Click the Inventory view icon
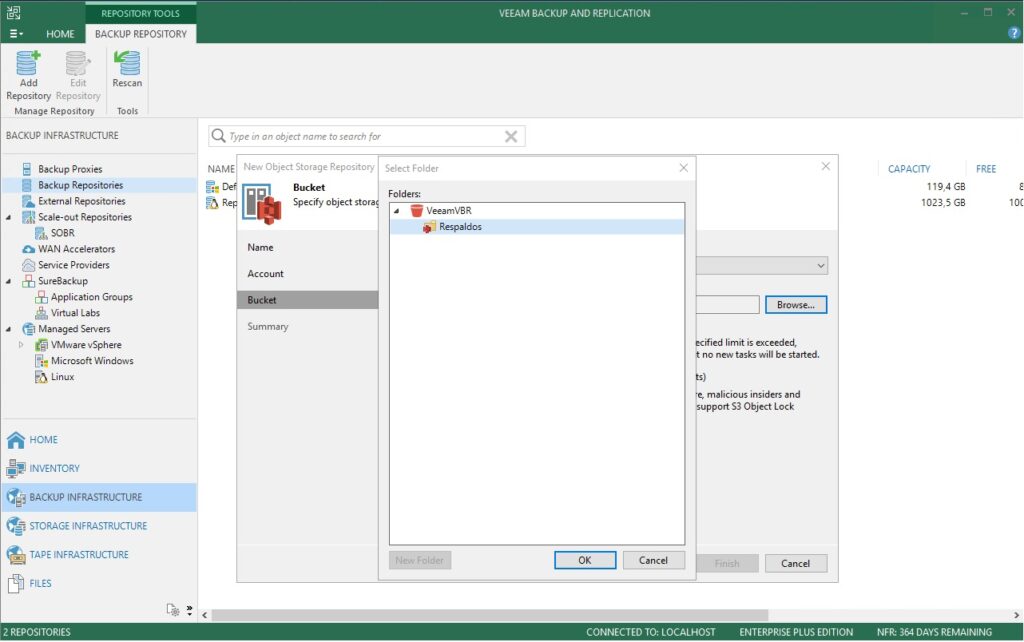1024x642 pixels. pyautogui.click(x=16, y=468)
